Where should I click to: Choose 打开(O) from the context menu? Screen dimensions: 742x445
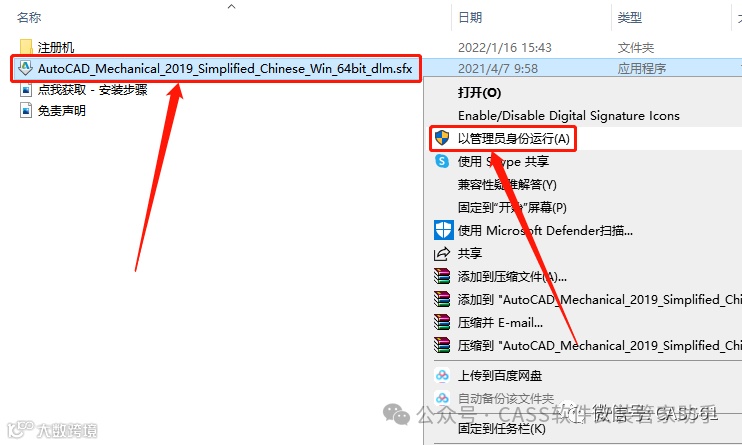(x=479, y=93)
